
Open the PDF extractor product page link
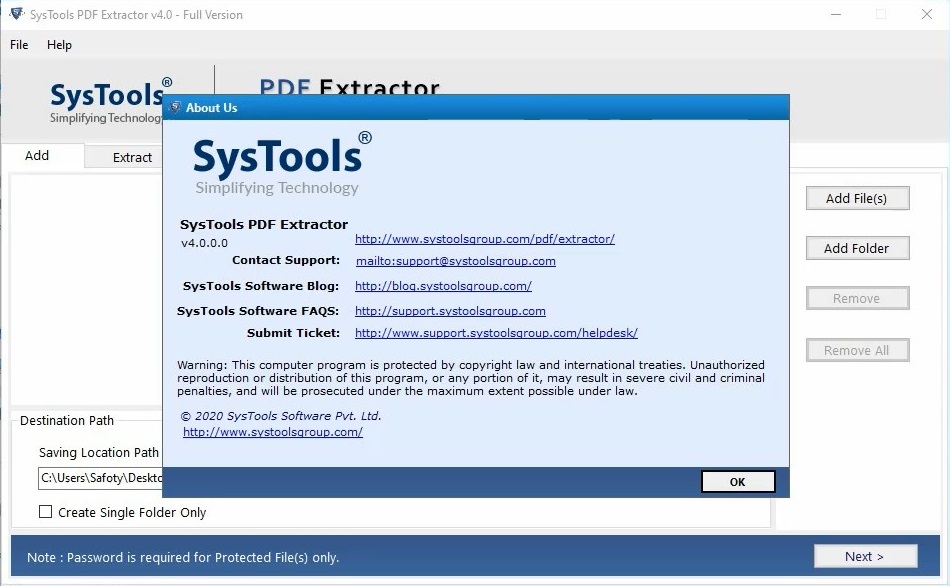click(x=485, y=239)
